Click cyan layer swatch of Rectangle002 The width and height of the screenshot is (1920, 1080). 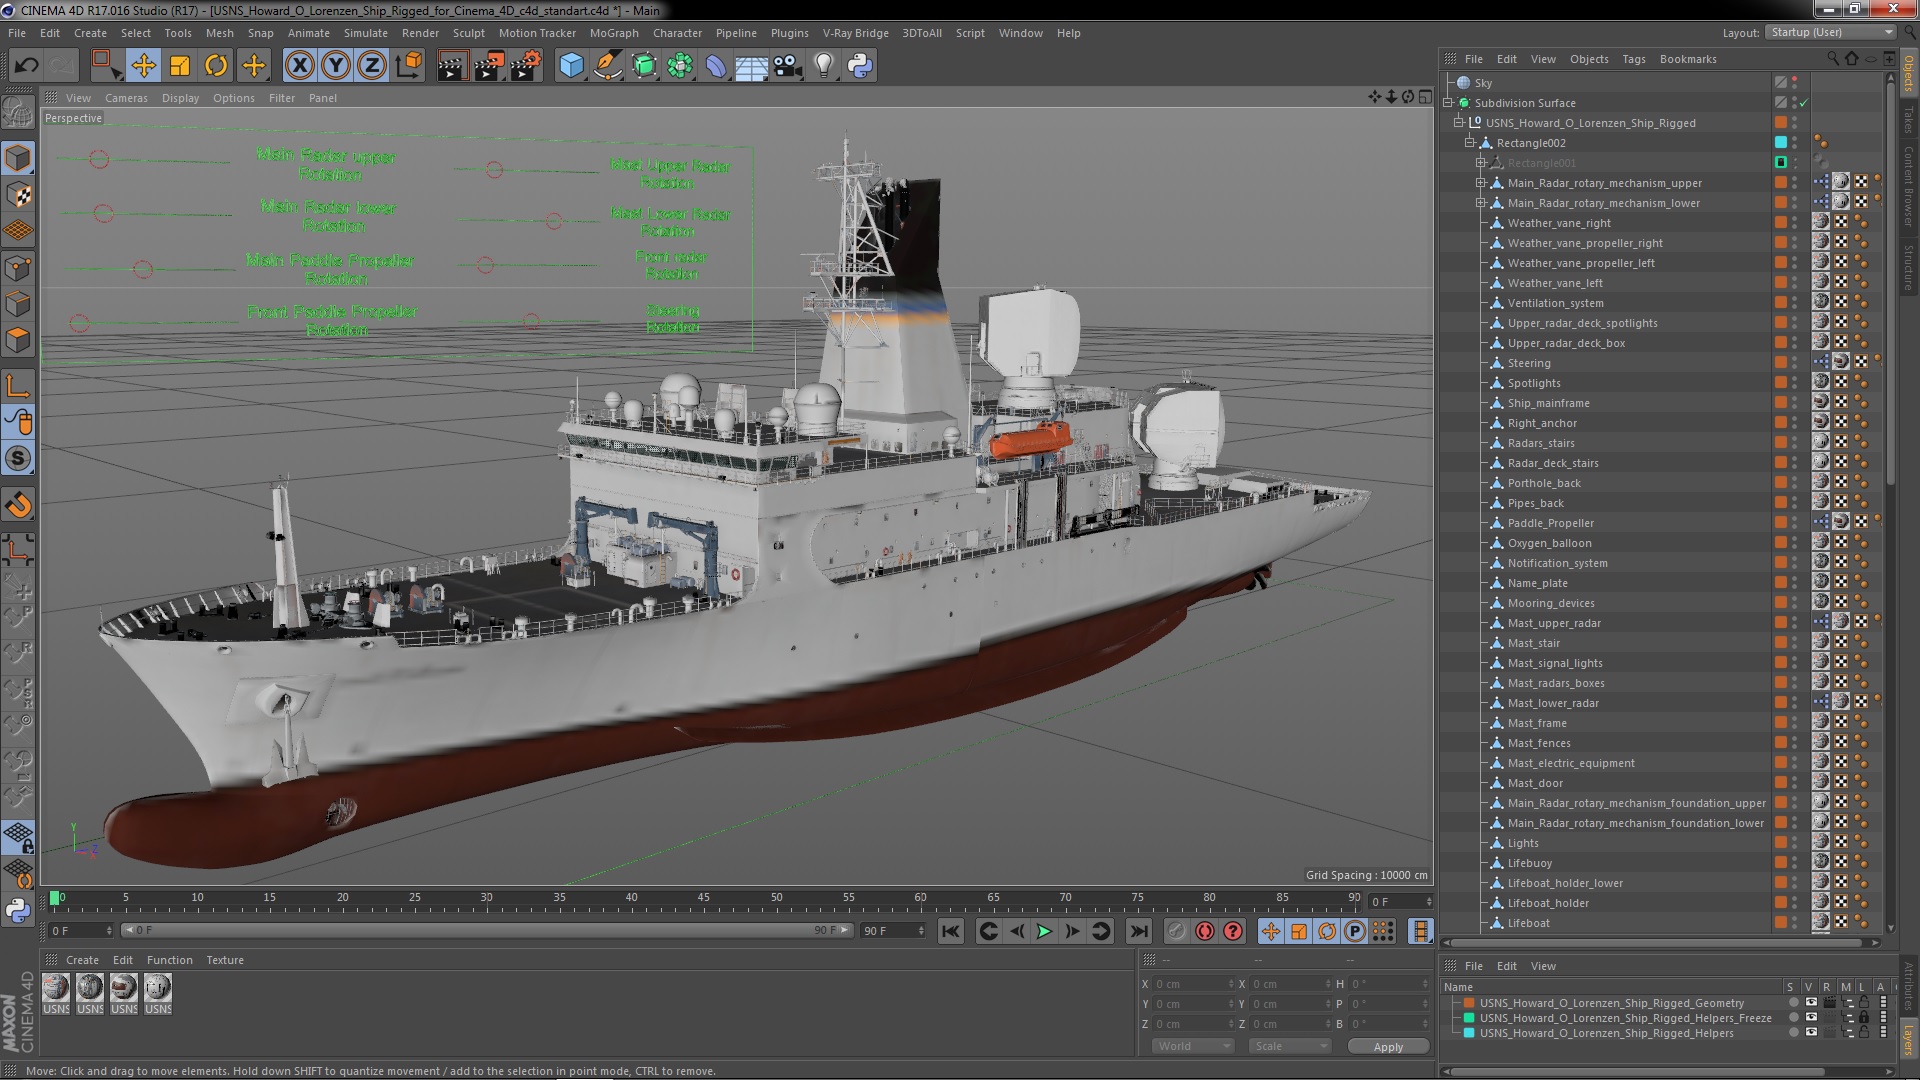(1781, 142)
